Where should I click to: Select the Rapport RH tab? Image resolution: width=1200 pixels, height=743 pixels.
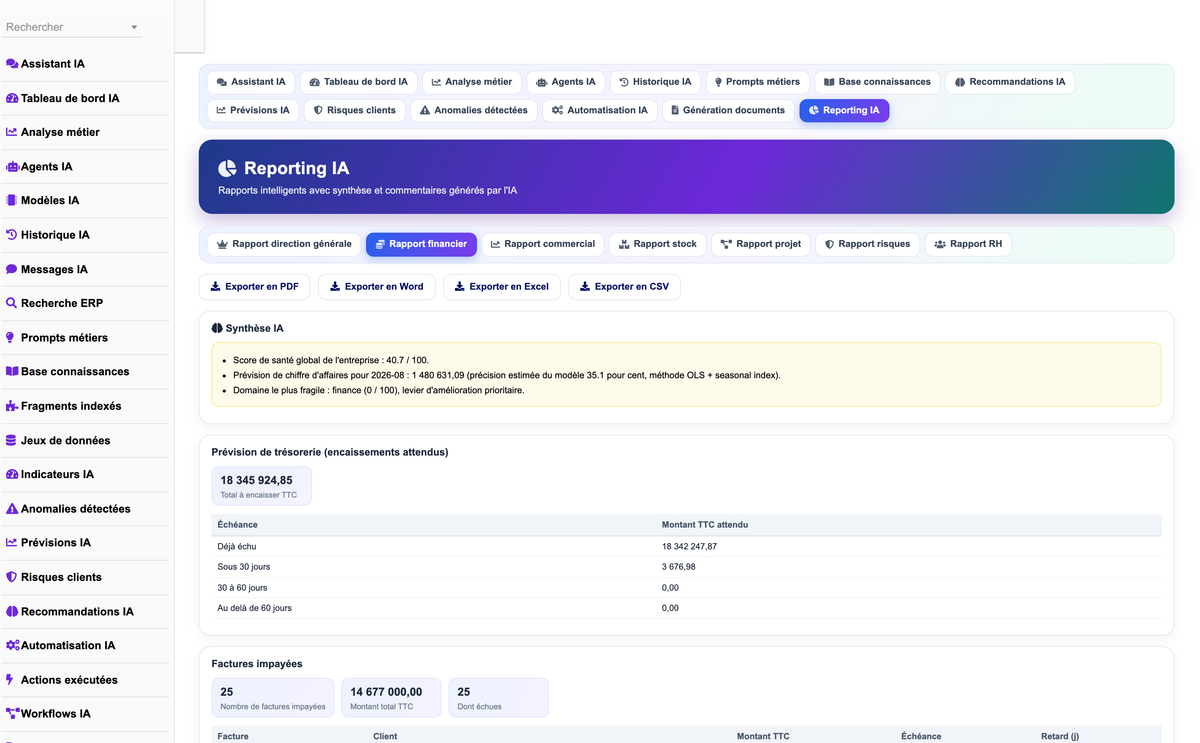(x=968, y=244)
